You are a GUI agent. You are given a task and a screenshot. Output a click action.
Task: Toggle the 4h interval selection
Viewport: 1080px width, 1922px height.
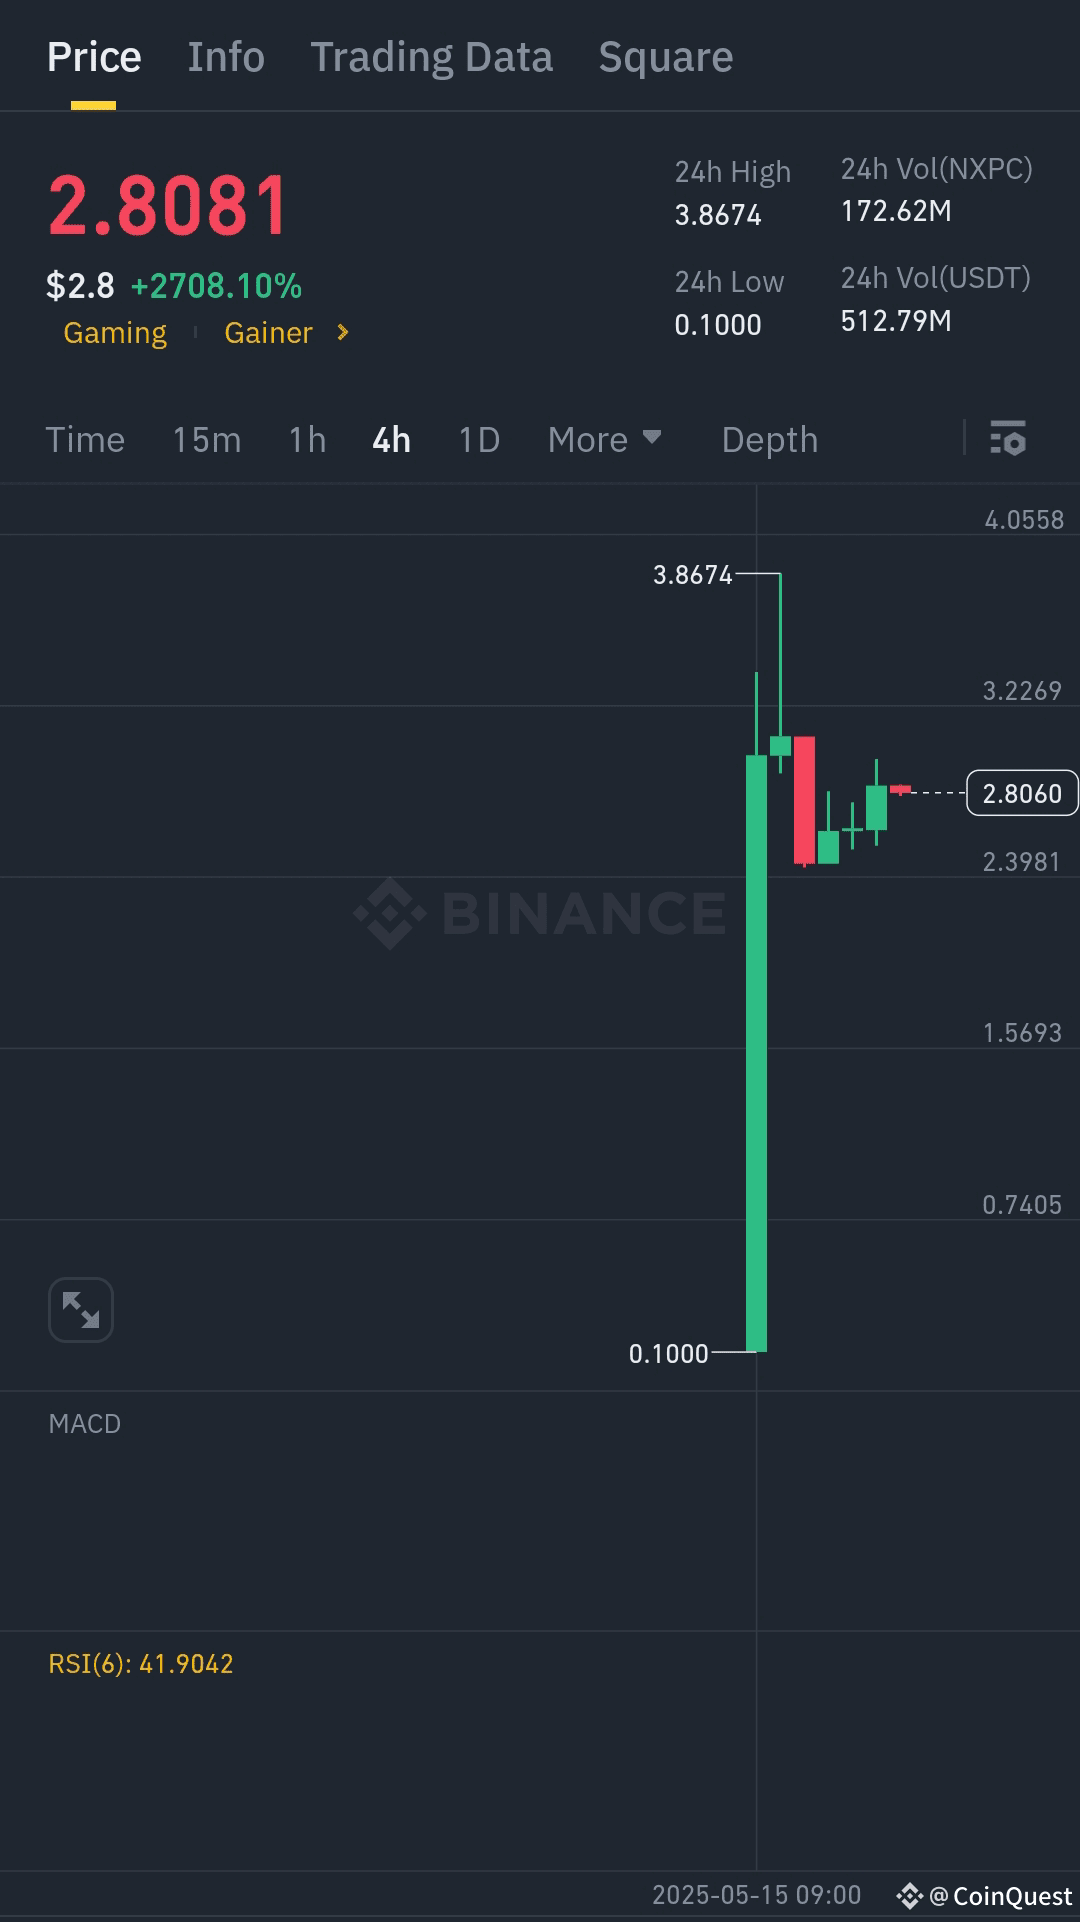click(x=390, y=439)
